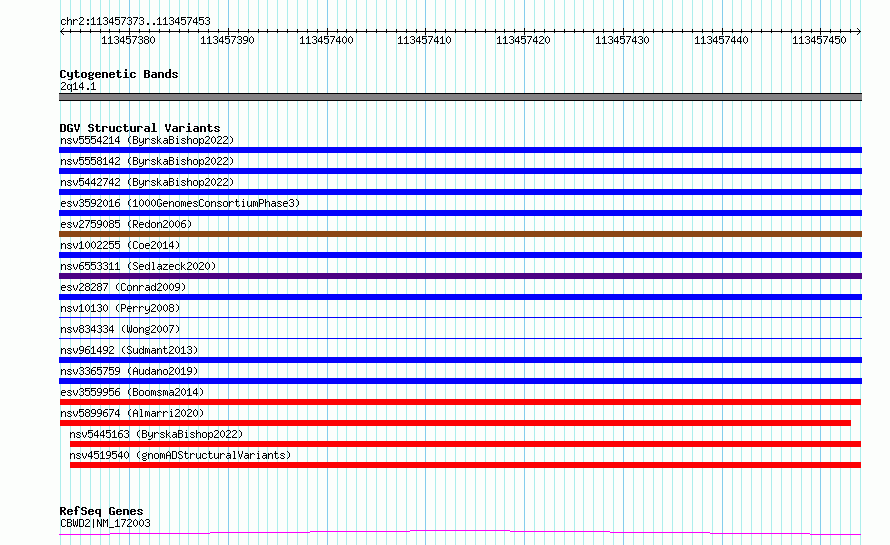Screen dimensions: 890x545
Task: Click the thin blue line for nsv834334
Action: (460, 338)
